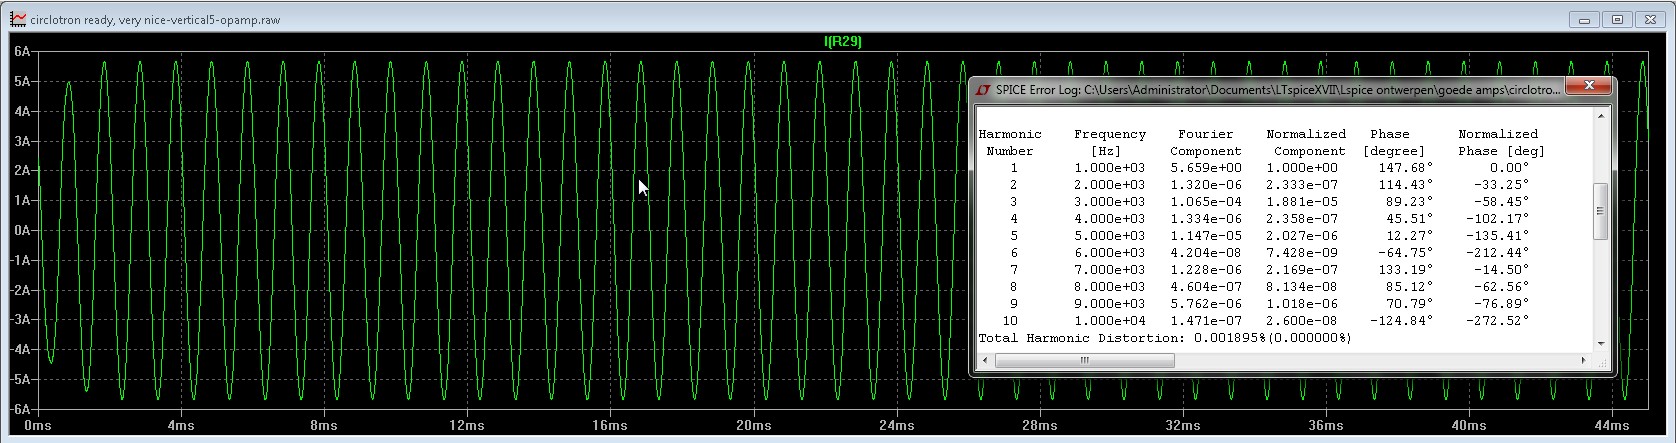This screenshot has width=1676, height=443.
Task: Select harmonic 10 frequency 1.000e+04
Action: pos(1110,321)
